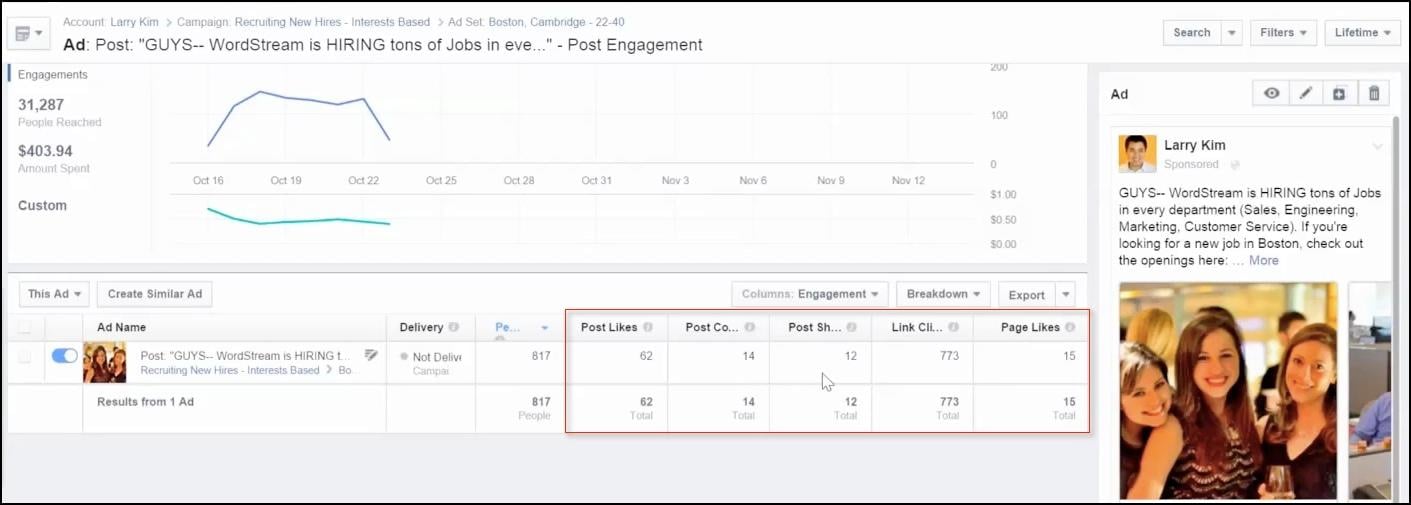1411x505 pixels.
Task: Open the Lifetime date range dropdown
Action: coord(1362,33)
